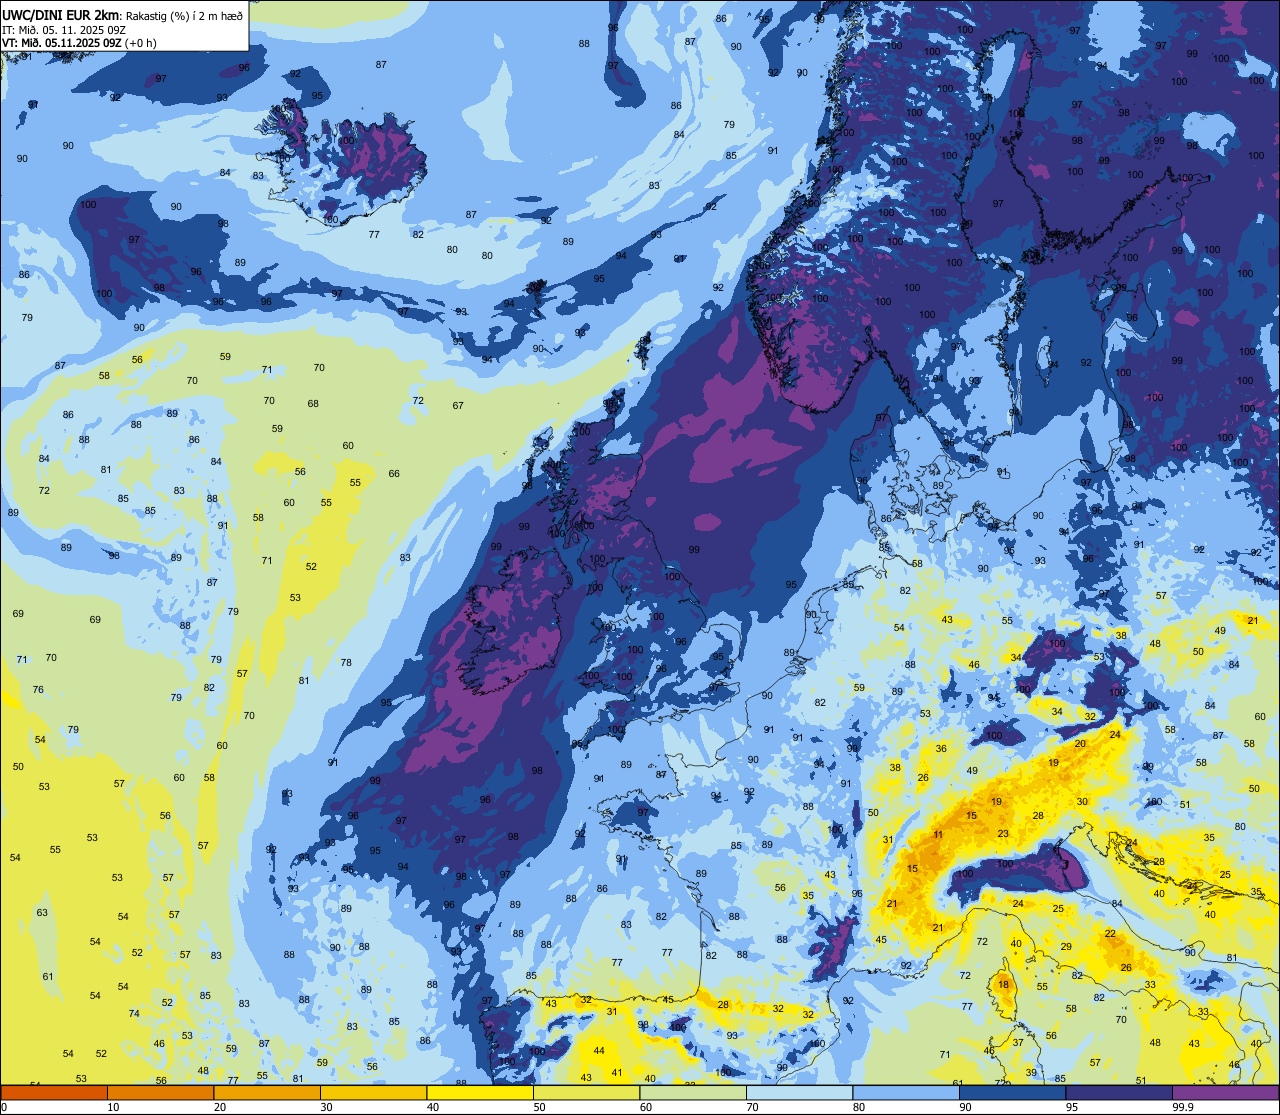This screenshot has height=1115, width=1280.
Task: Pick the yellow-green 50–60 legend swatch
Action: pyautogui.click(x=586, y=1093)
